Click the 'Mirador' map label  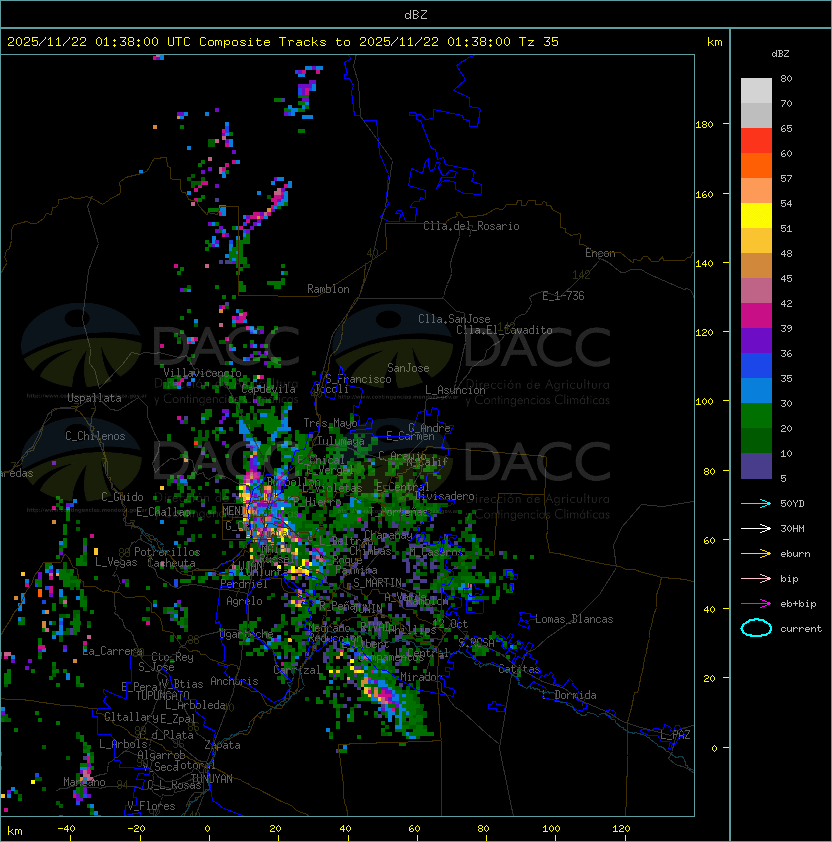pyautogui.click(x=422, y=677)
